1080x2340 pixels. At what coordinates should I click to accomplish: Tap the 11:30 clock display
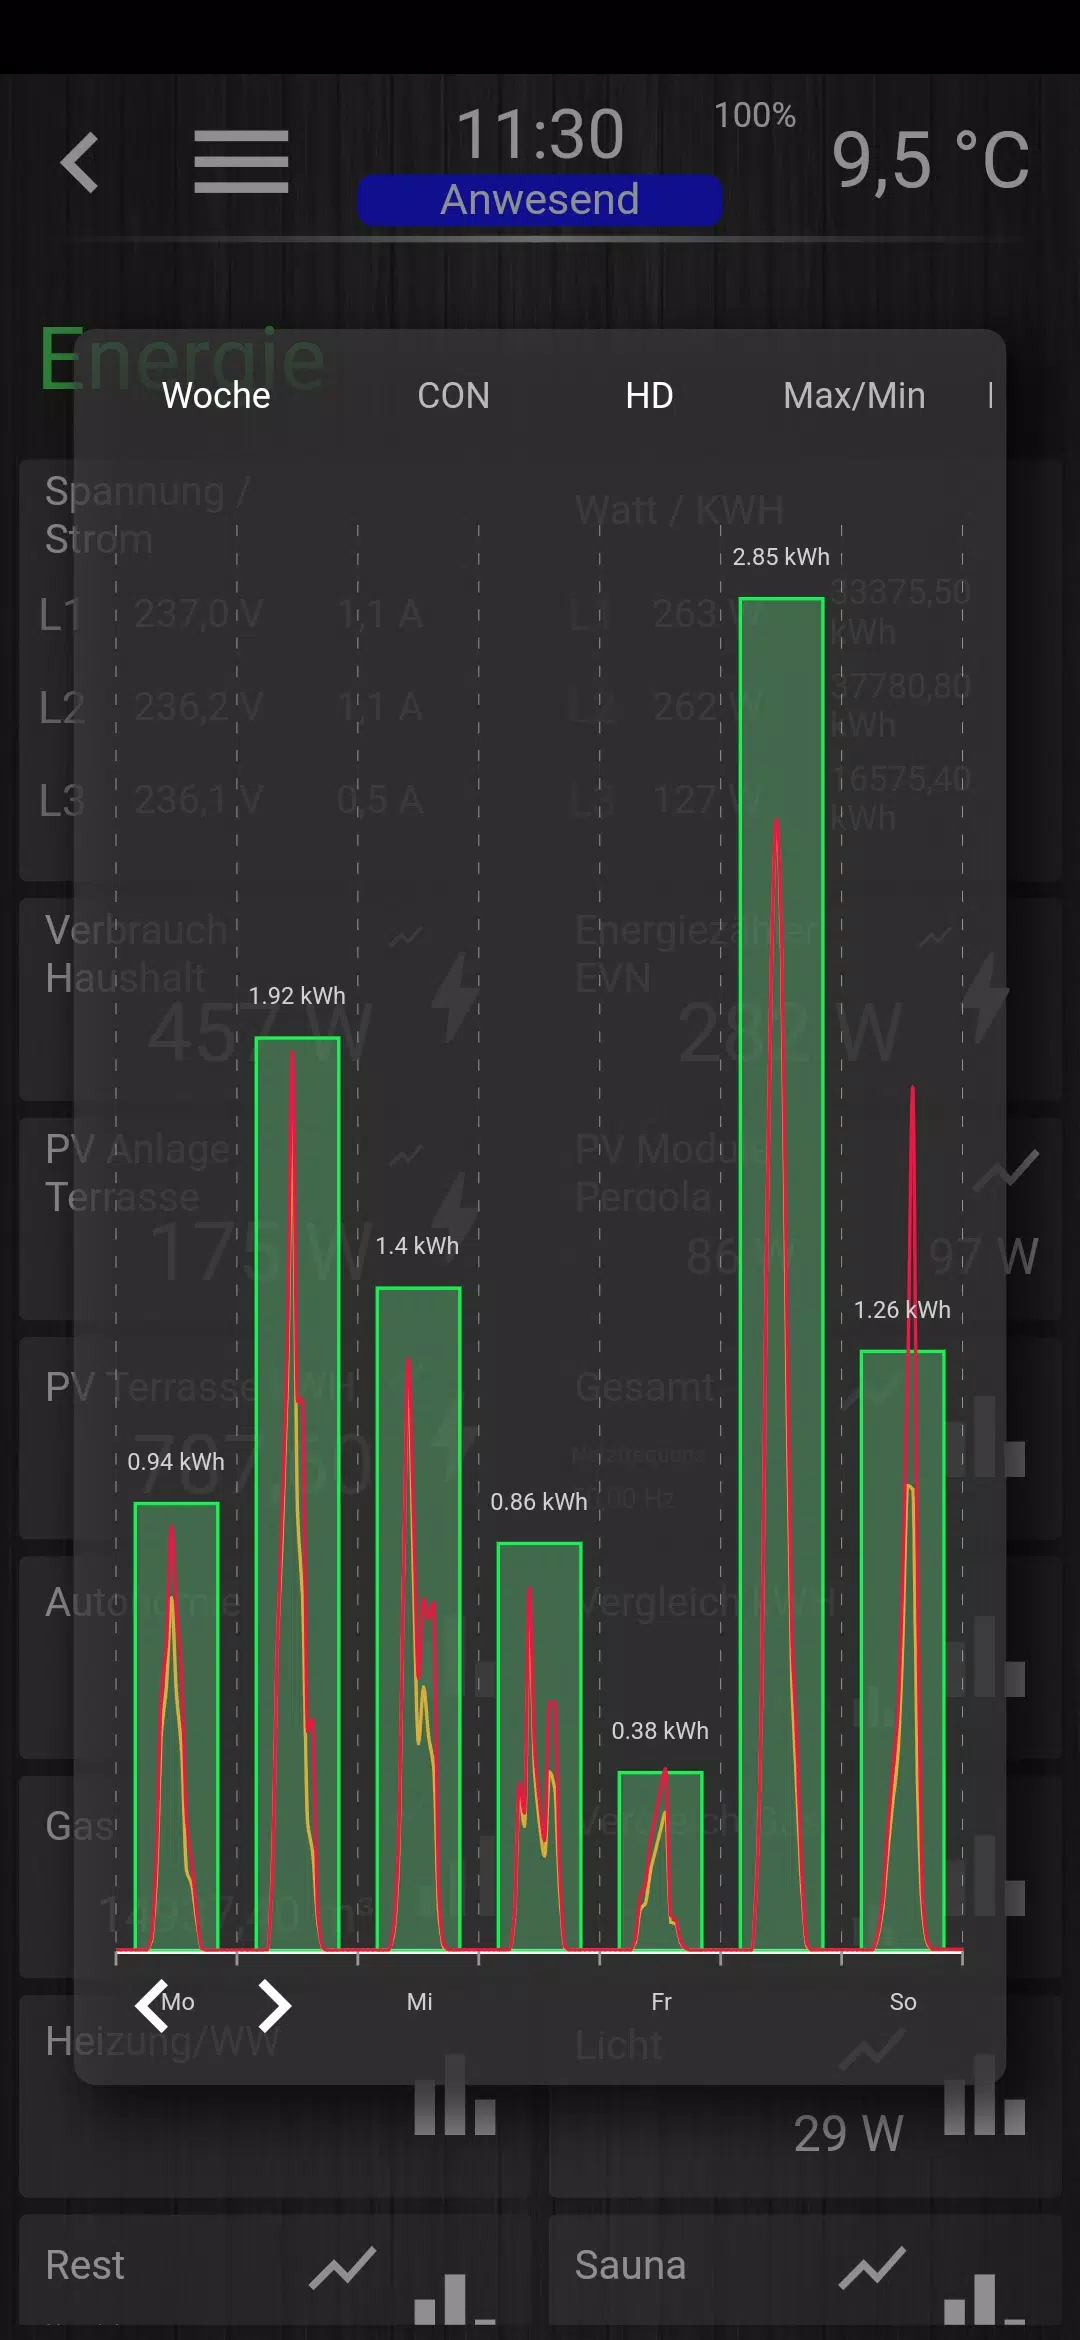pos(540,134)
